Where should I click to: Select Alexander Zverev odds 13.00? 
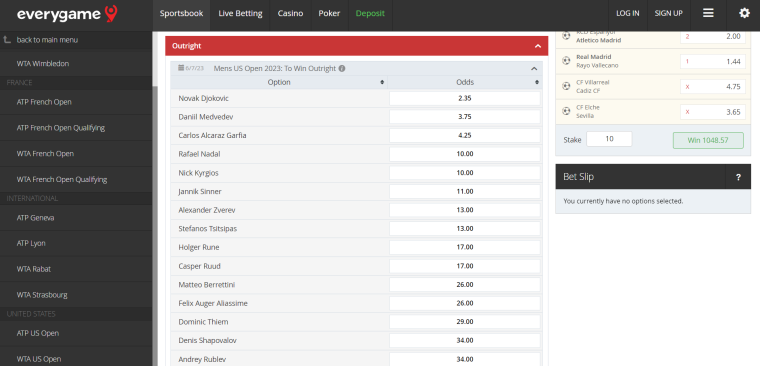pos(464,210)
